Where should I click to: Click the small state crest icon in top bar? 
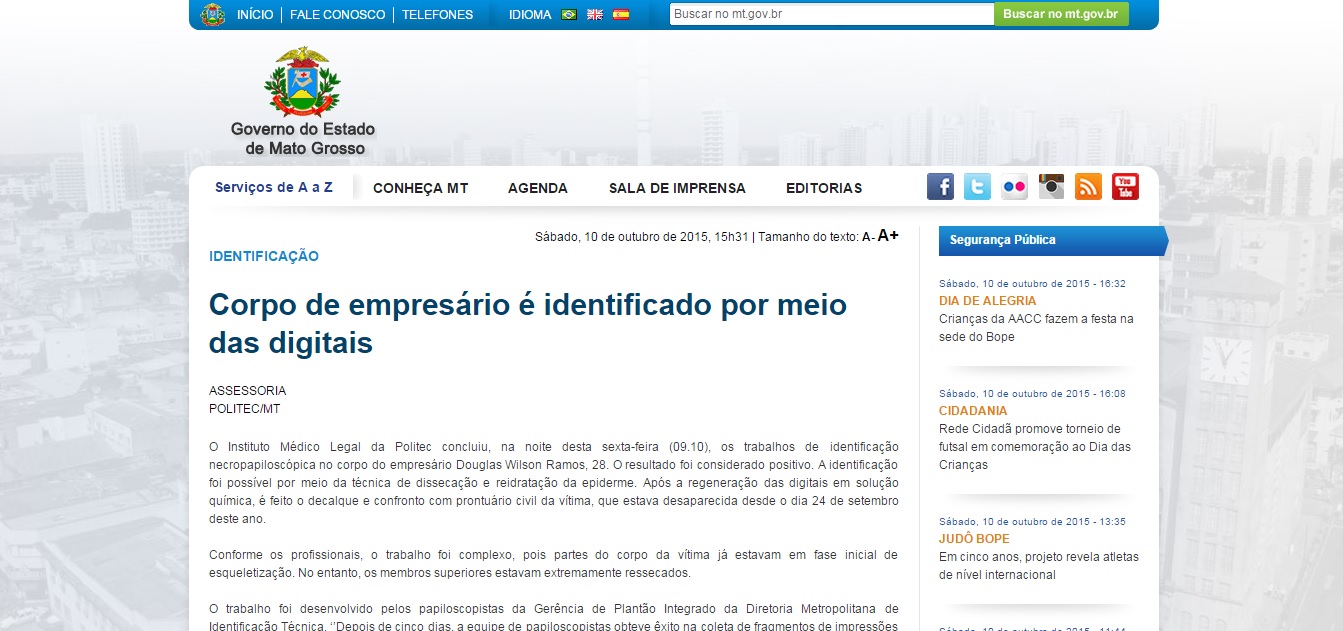(212, 15)
